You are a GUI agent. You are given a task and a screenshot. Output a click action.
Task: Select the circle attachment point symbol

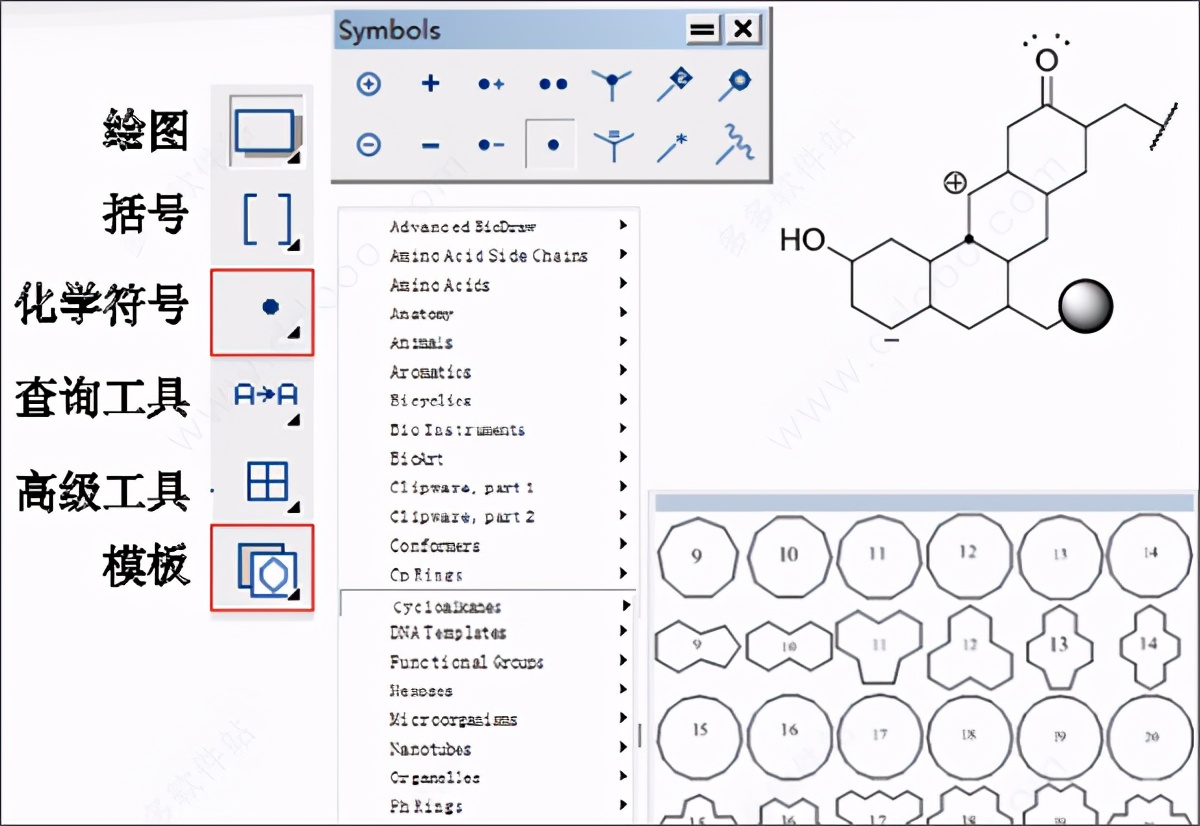(x=735, y=85)
